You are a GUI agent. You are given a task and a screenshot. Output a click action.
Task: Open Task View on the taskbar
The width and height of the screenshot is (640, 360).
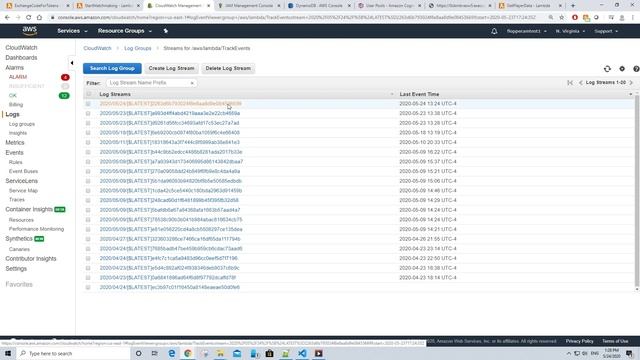coord(155,353)
